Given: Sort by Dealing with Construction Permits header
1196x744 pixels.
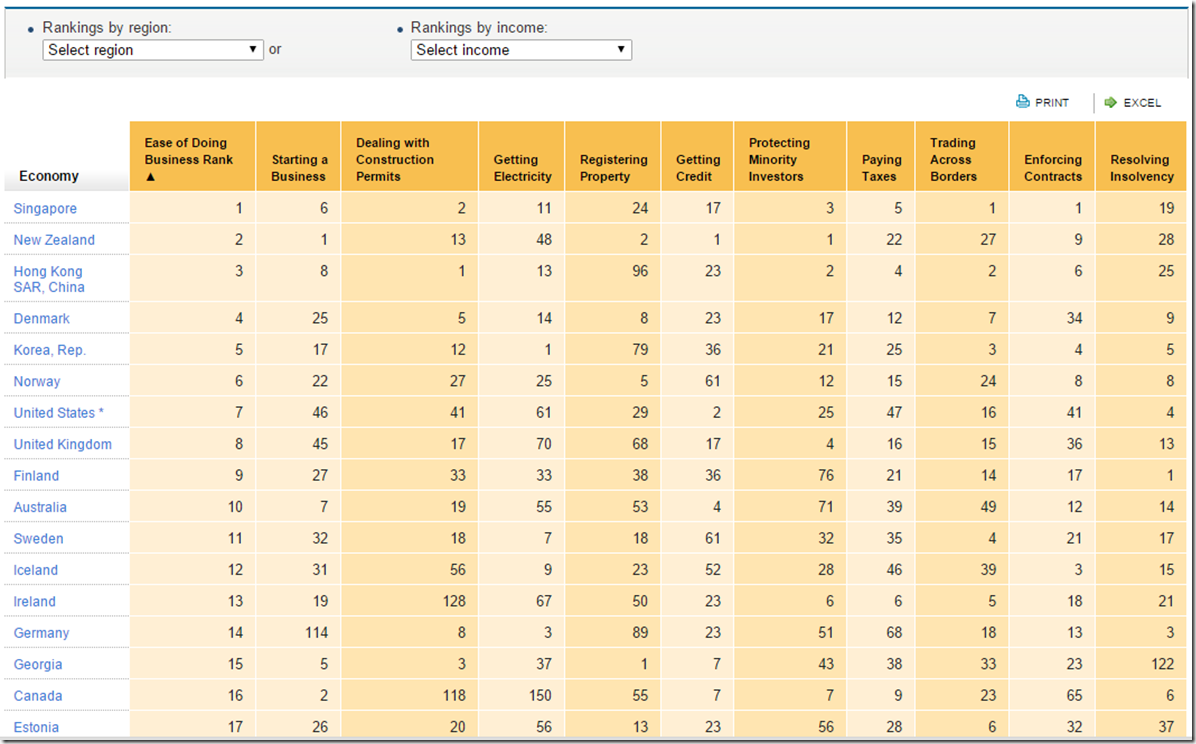Looking at the screenshot, I should (395, 160).
